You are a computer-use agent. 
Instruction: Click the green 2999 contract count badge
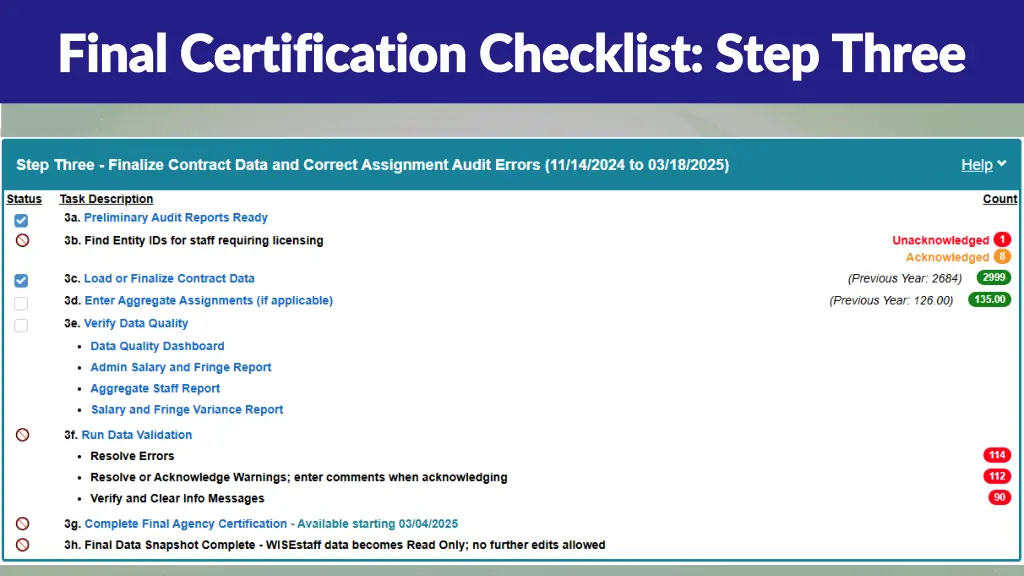993,278
